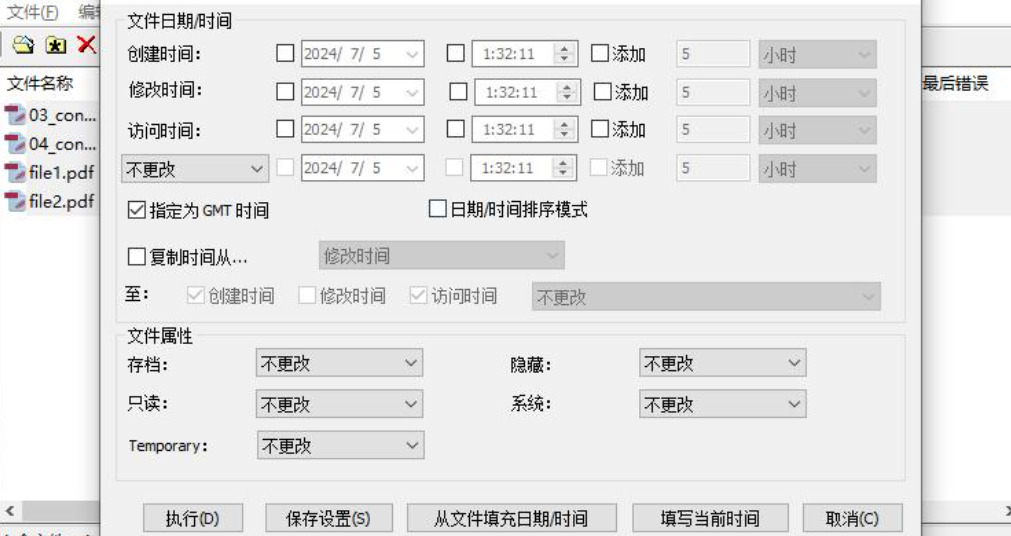Tick the 添加 checkbox in 修改时间 row
Viewport: 1011px width, 536px height.
pyautogui.click(x=602, y=92)
